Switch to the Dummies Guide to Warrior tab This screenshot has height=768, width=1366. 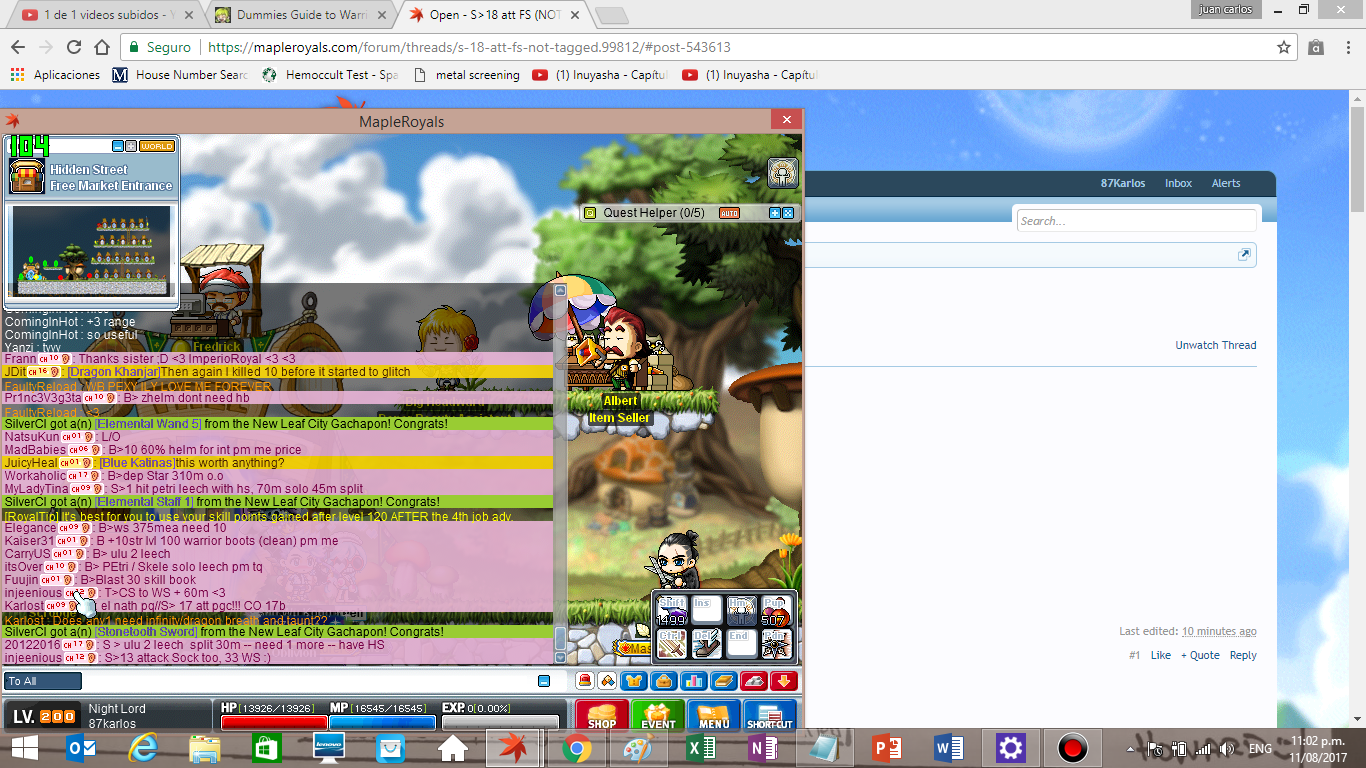(298, 15)
